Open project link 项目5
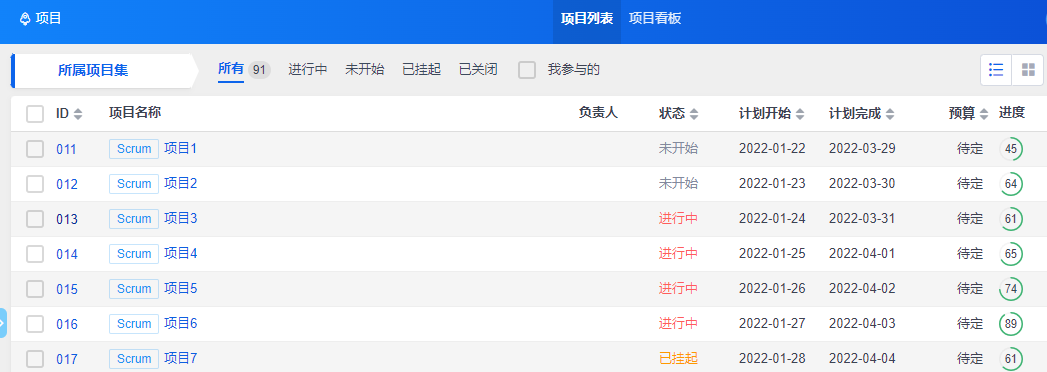 click(181, 289)
